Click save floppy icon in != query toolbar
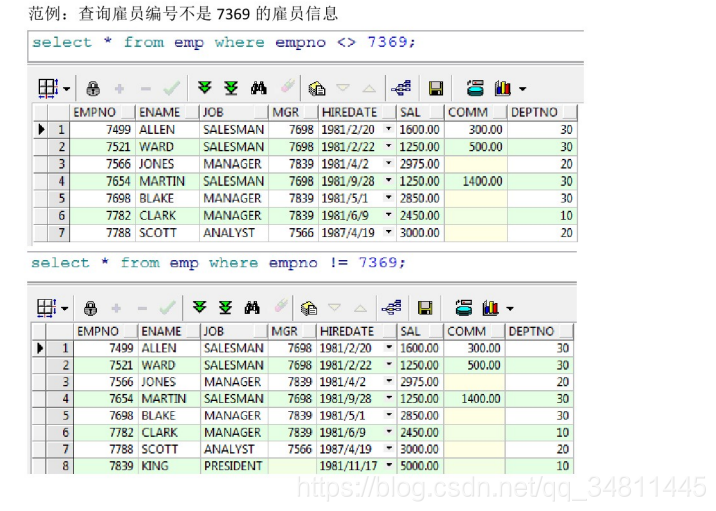Viewport: 716px width, 511px height. (425, 308)
